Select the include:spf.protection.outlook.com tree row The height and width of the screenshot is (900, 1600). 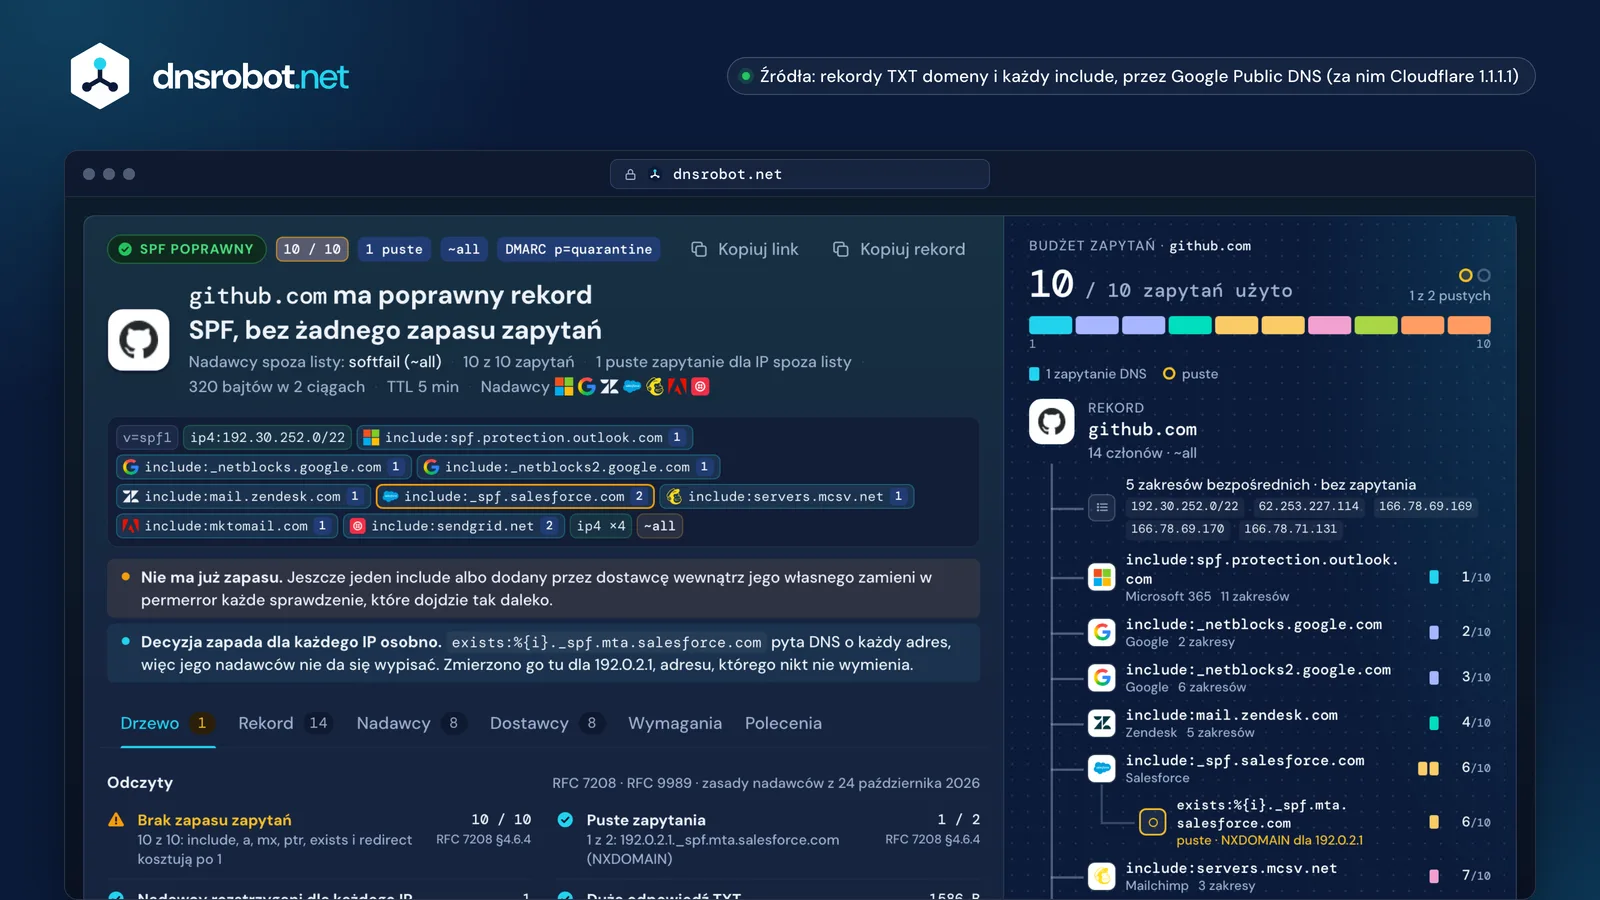1289,577
